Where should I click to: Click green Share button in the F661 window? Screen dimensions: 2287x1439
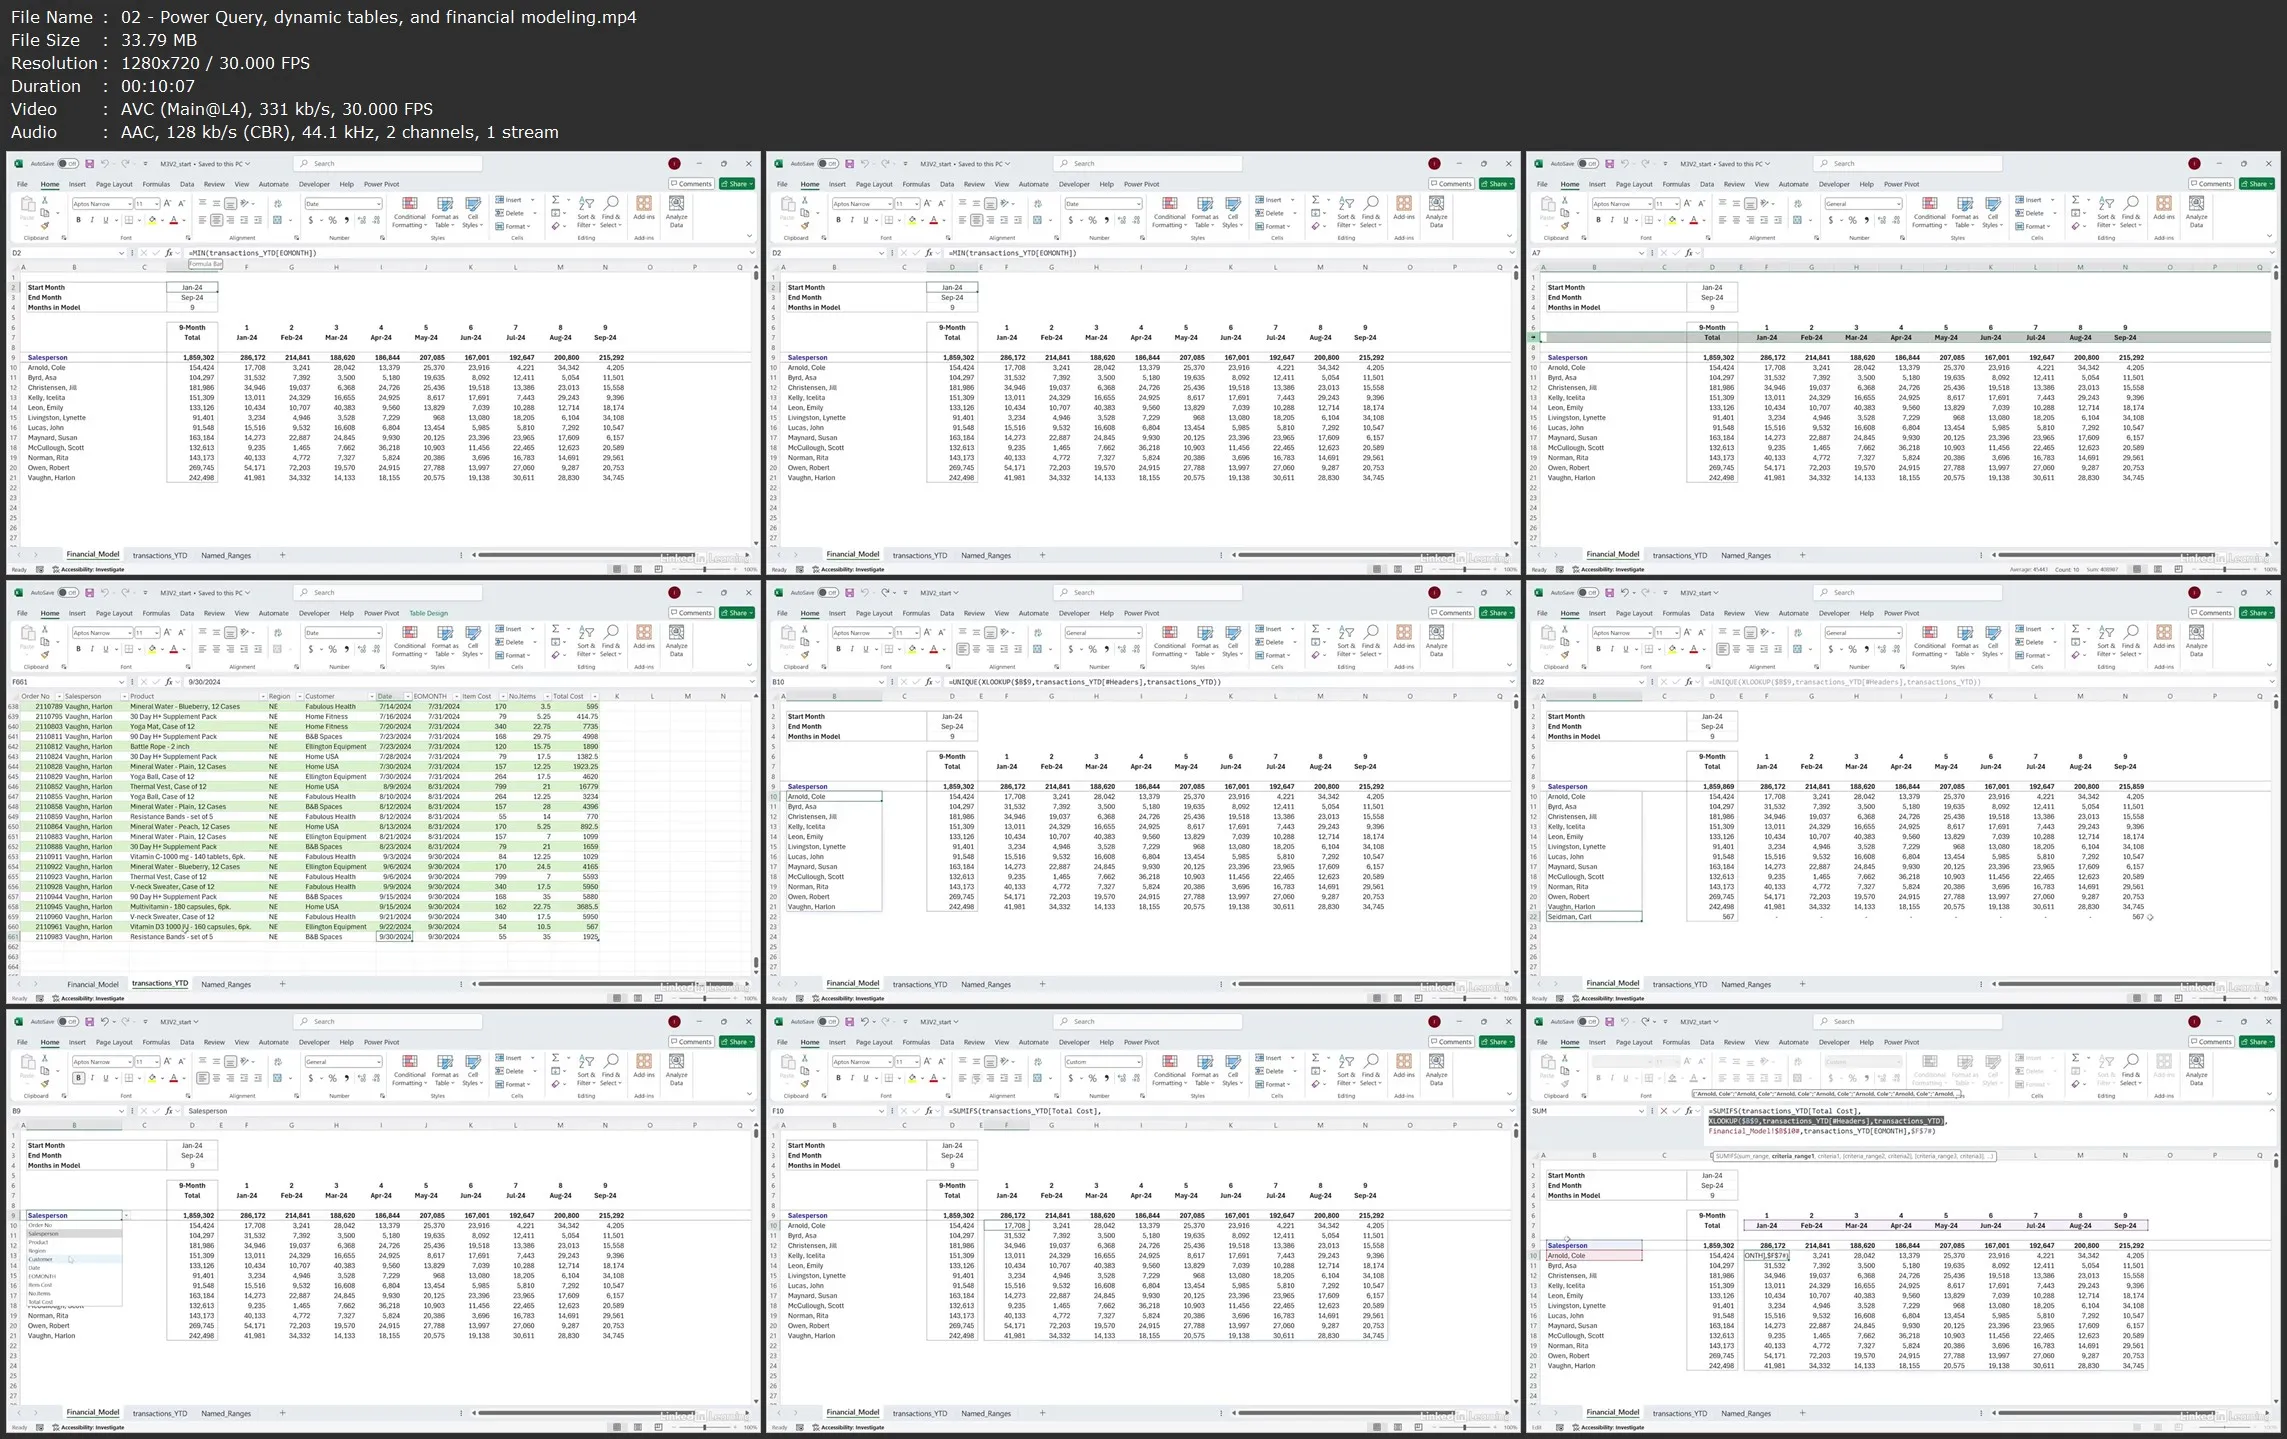tap(737, 613)
